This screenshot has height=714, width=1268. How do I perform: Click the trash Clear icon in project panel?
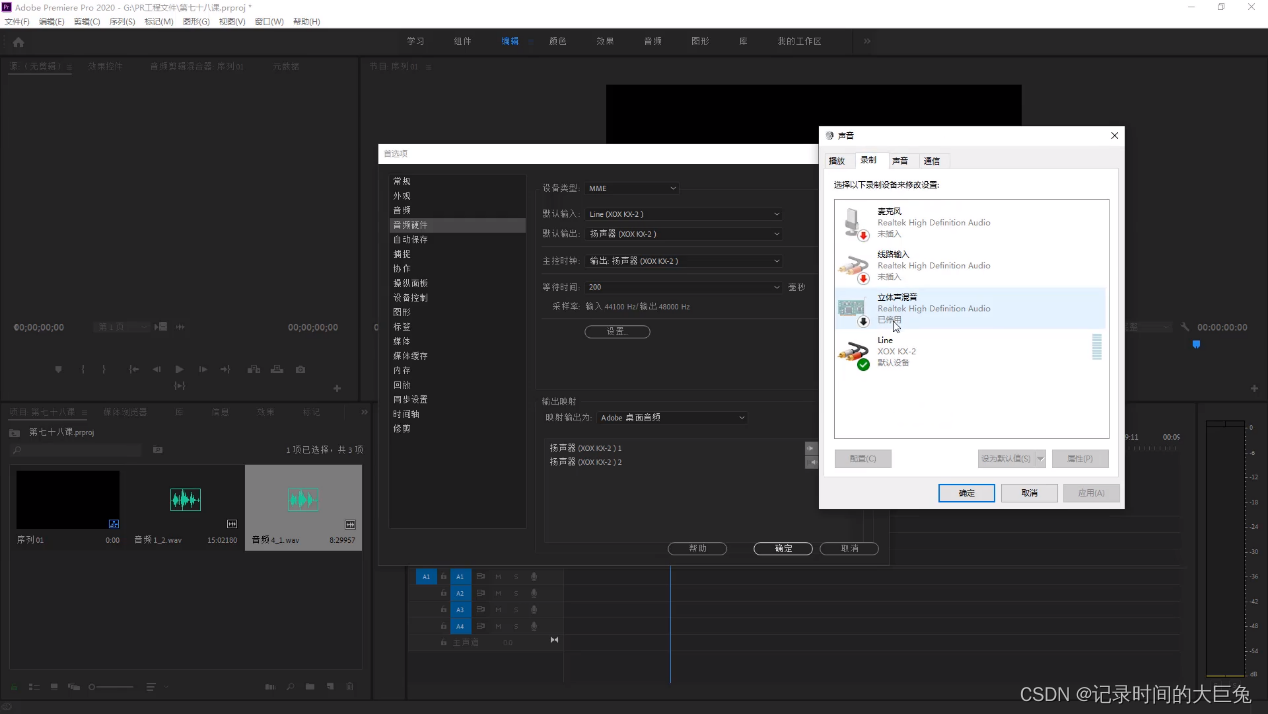tap(349, 687)
